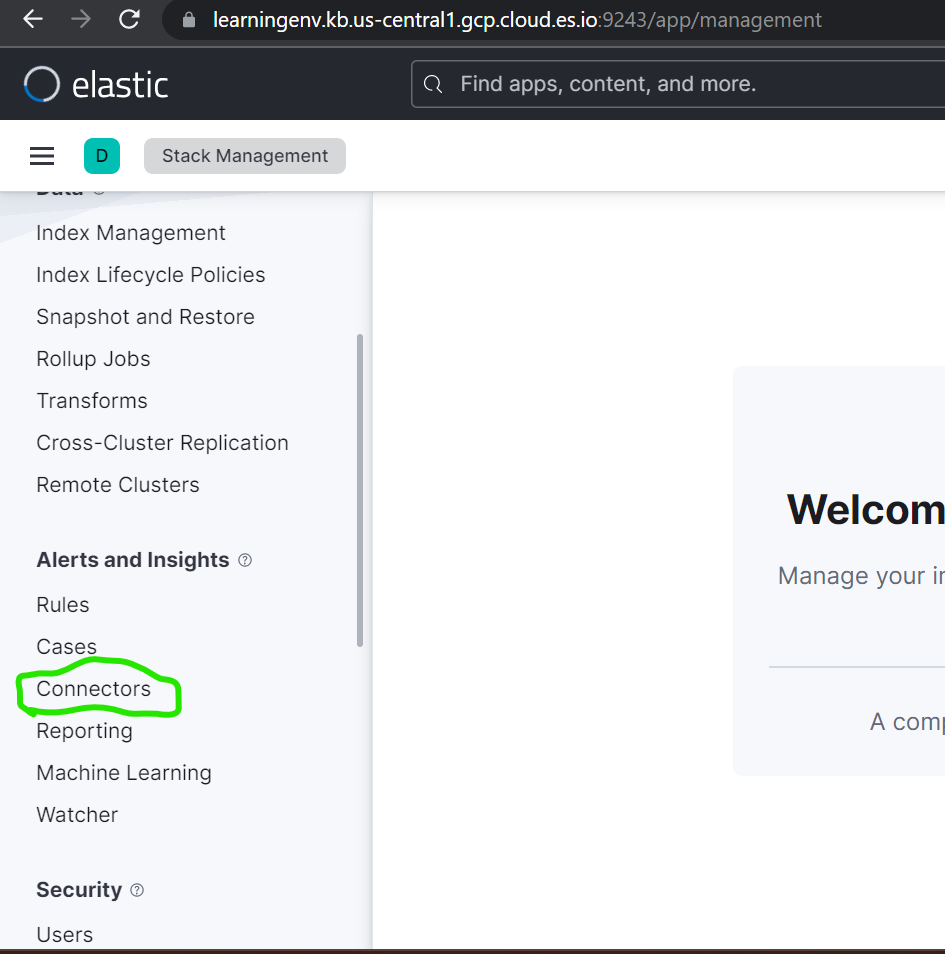Open the hamburger navigation menu
This screenshot has width=945, height=954.
pyautogui.click(x=42, y=156)
